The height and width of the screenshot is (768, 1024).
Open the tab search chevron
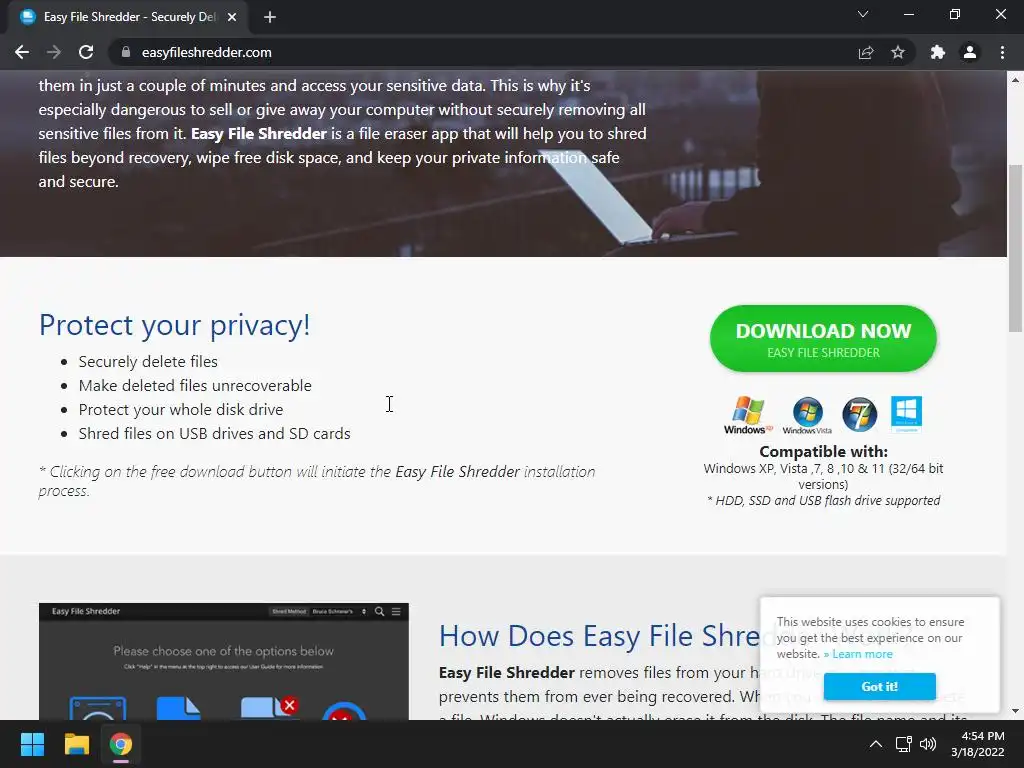[863, 14]
